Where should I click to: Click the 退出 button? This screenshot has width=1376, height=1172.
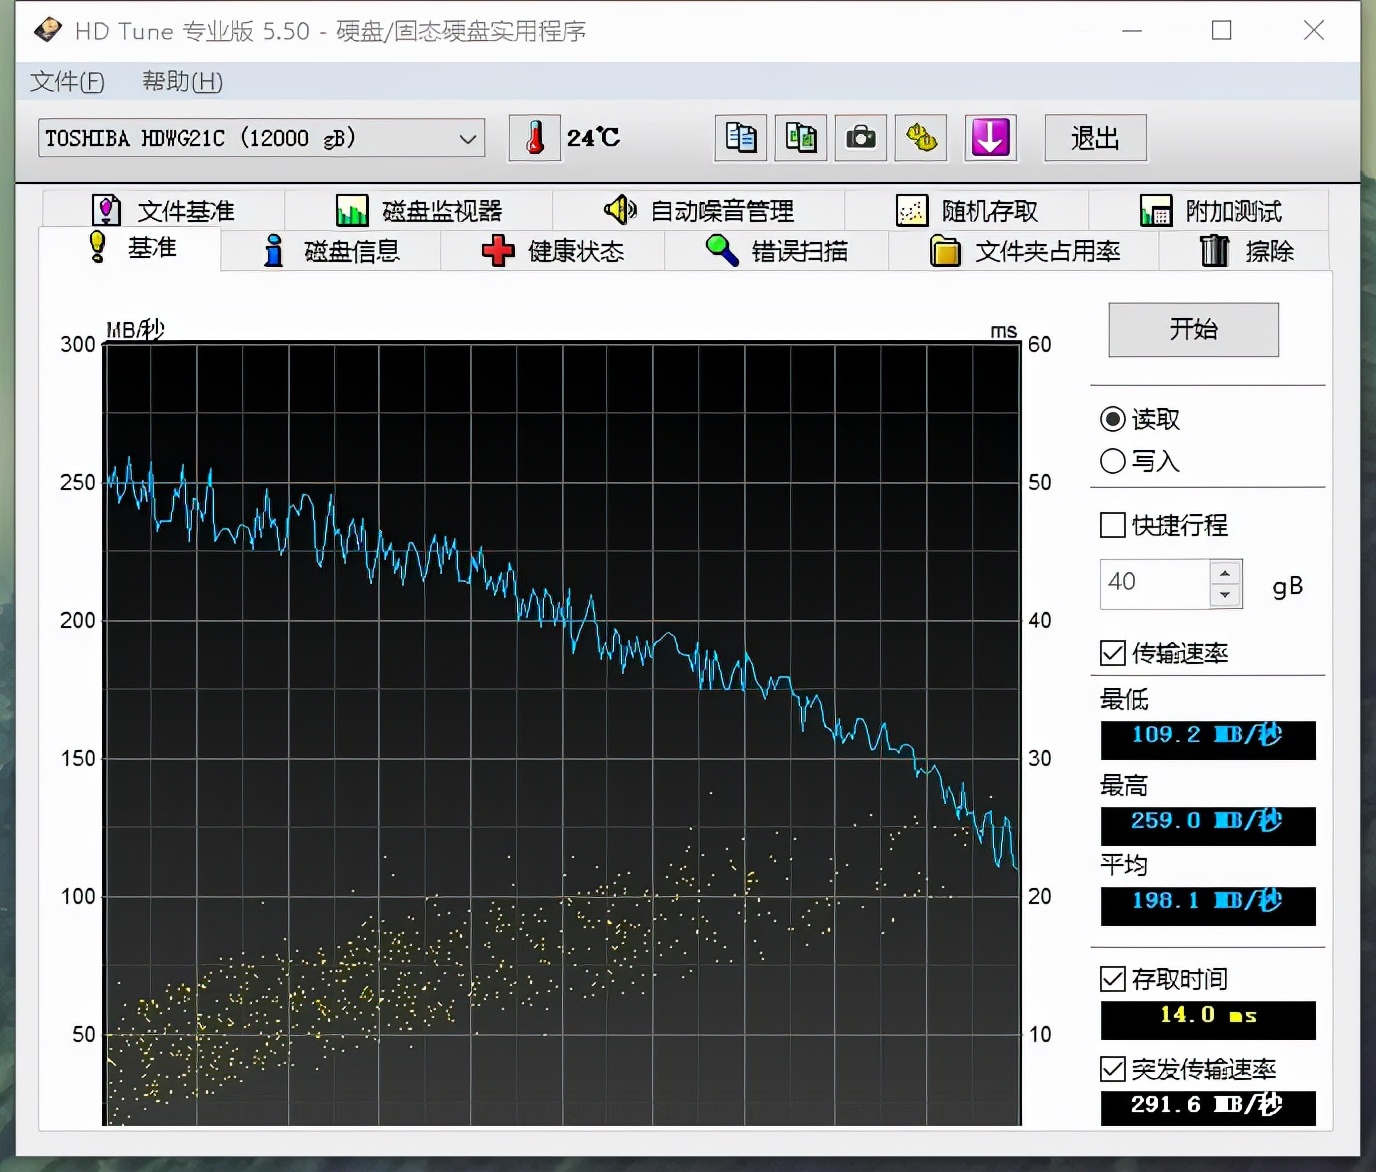click(1095, 138)
